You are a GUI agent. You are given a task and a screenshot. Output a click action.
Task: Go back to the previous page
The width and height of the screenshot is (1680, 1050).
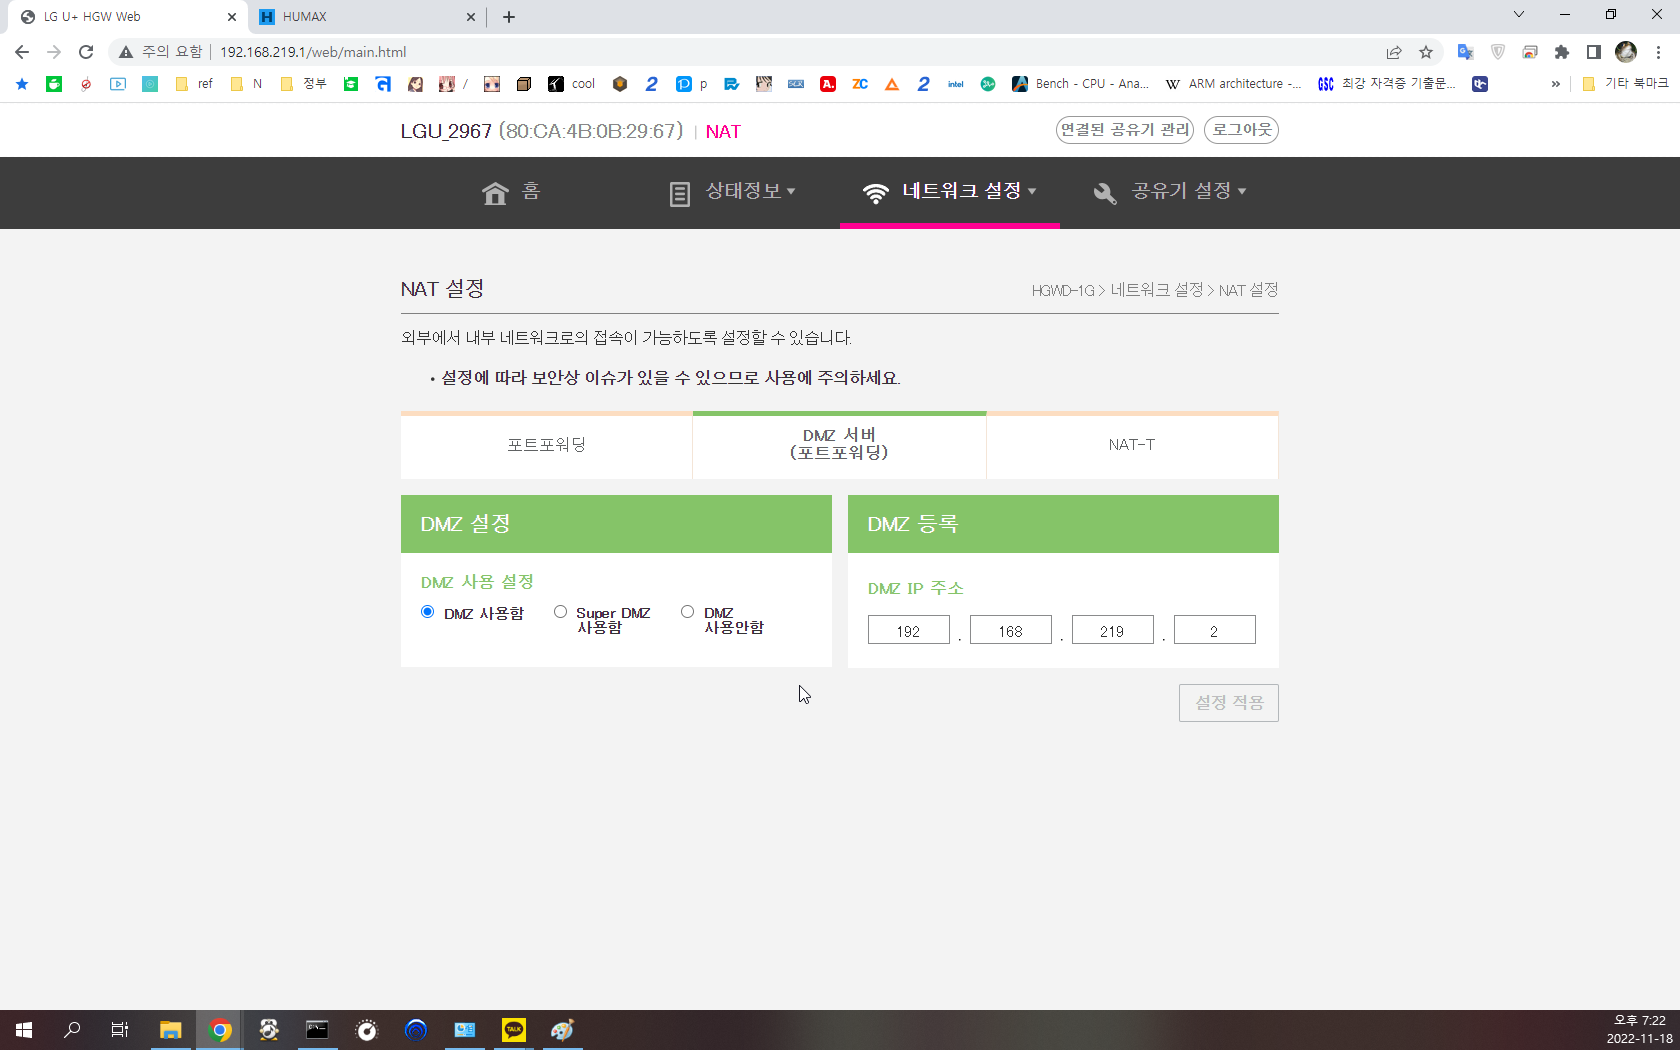22,52
